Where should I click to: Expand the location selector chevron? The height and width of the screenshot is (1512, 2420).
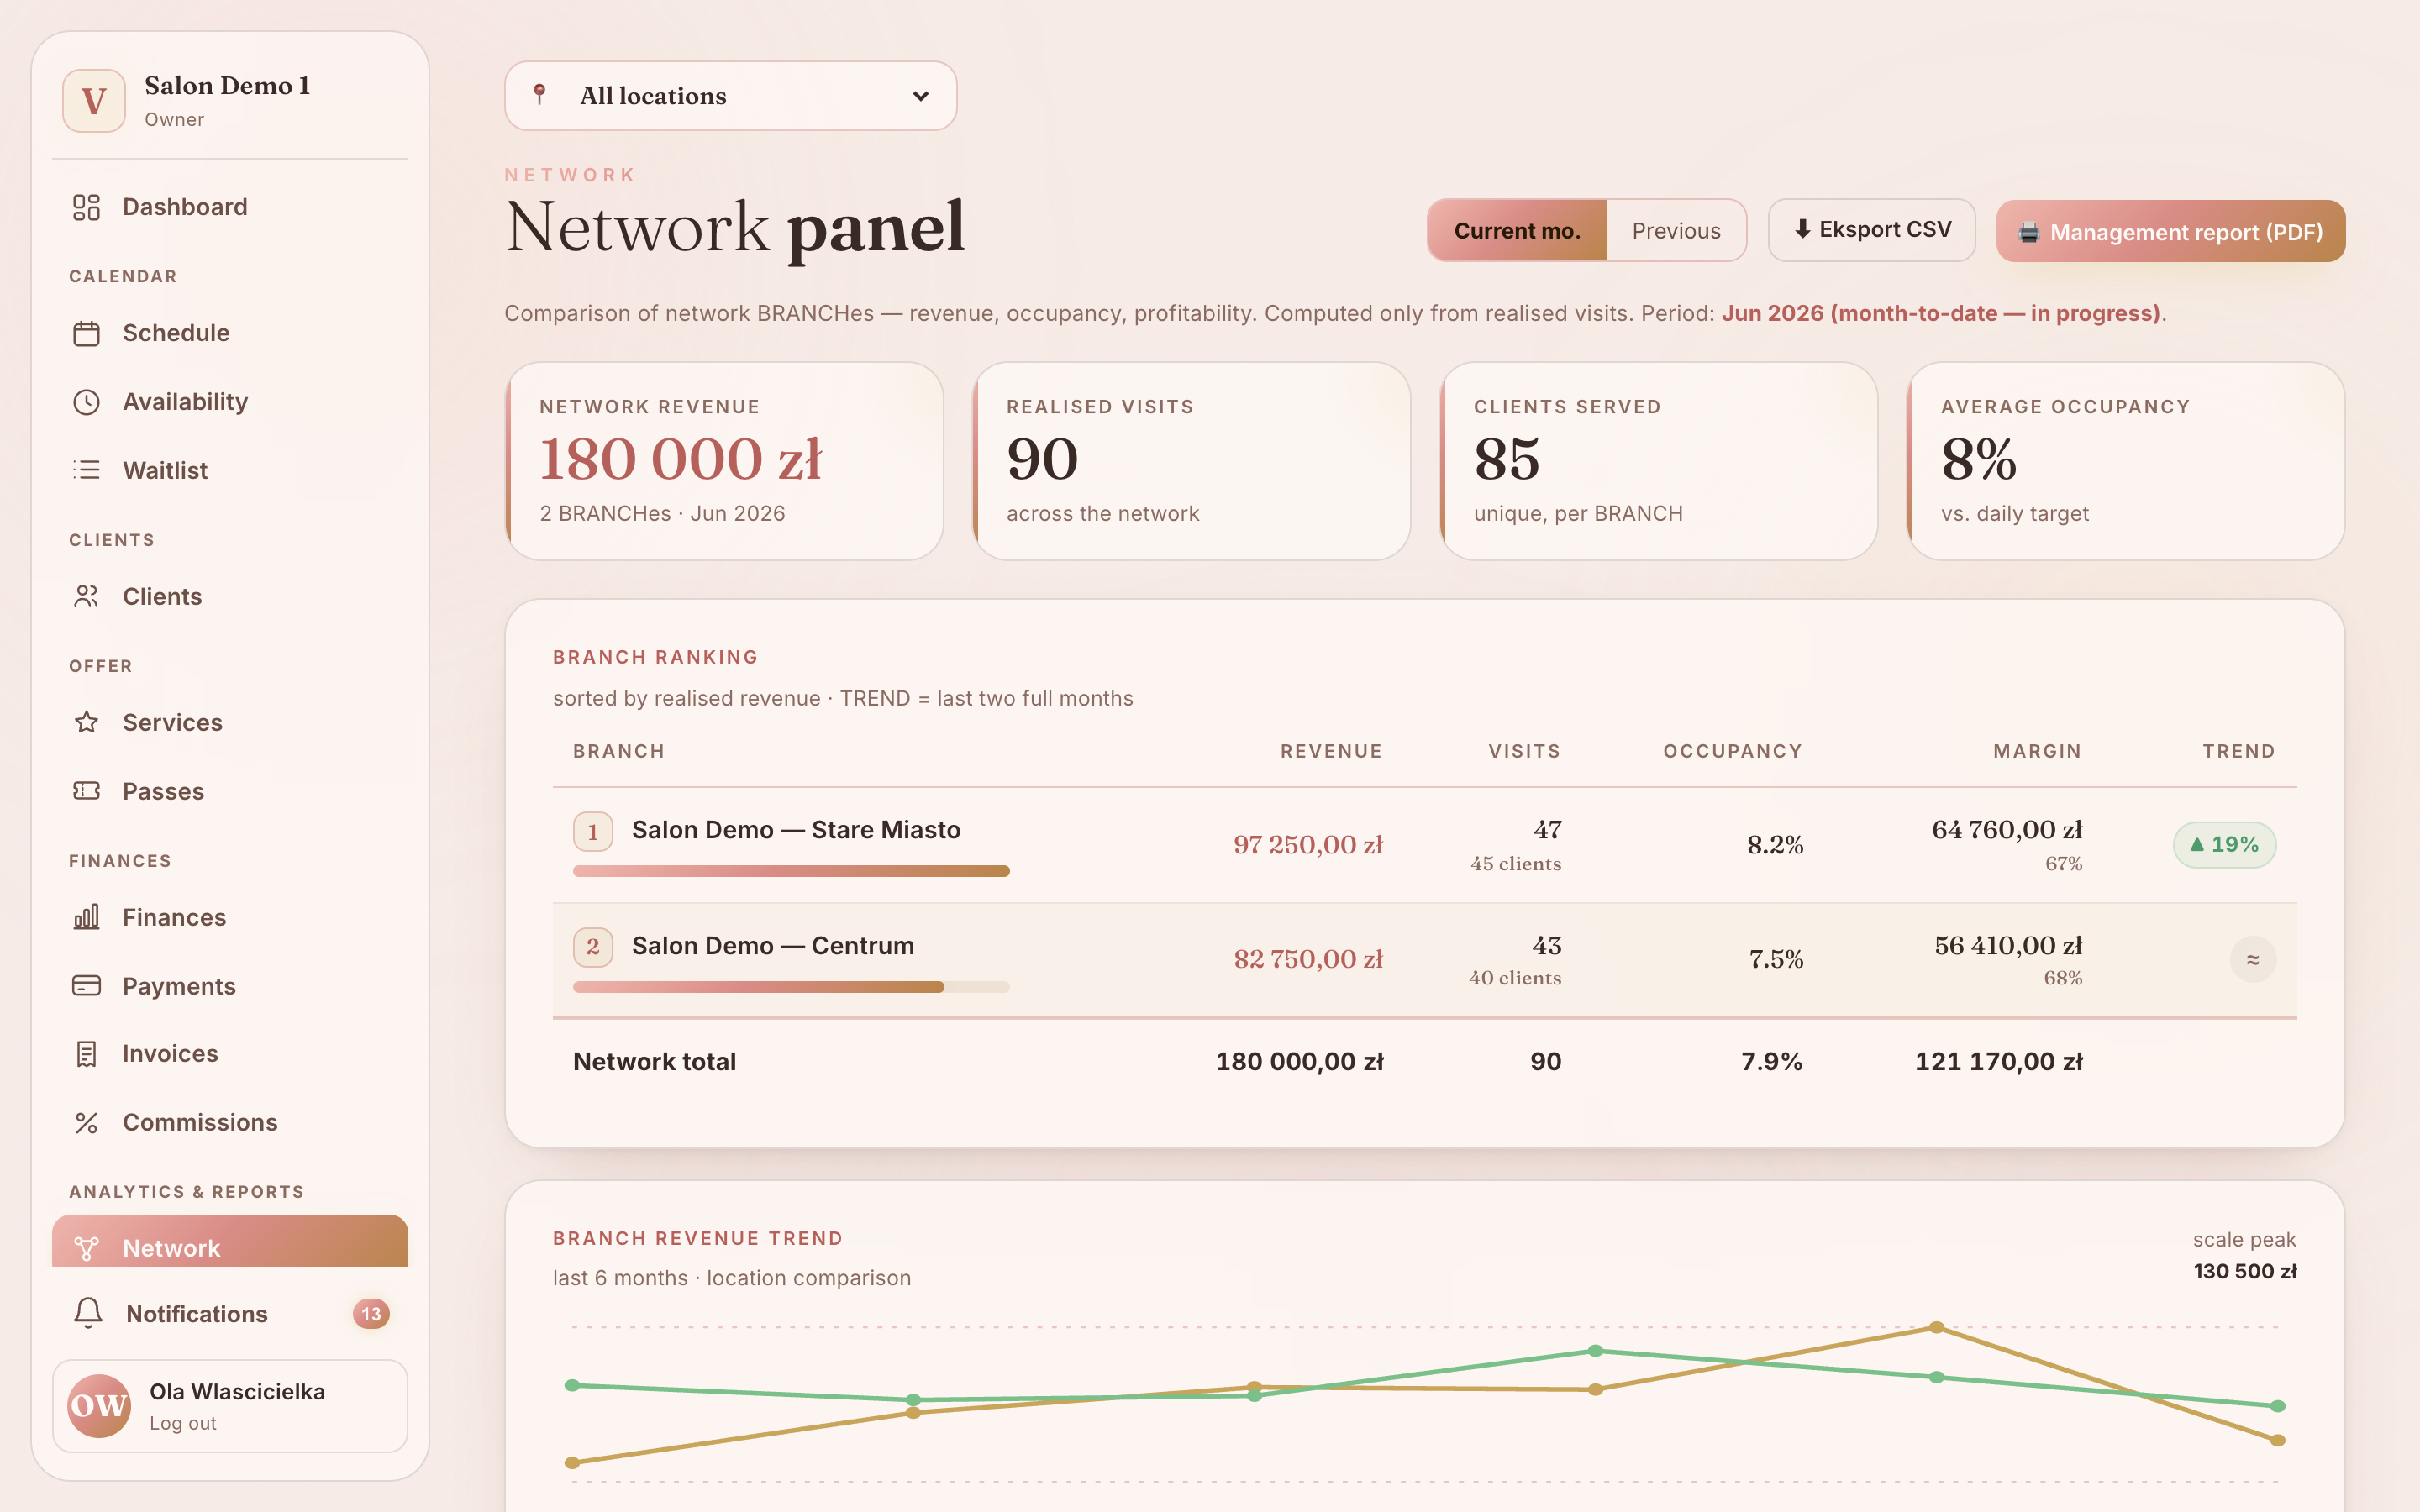(921, 96)
